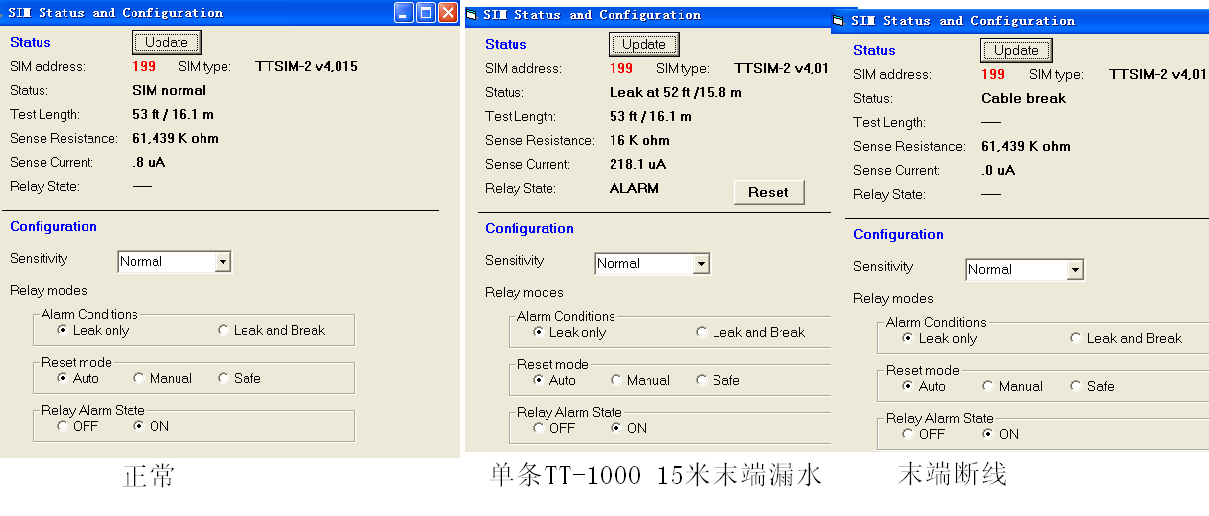Open the Sensitivity dropdown in the SIM normal window
Viewport: 1209px width, 516px height.
point(223,262)
